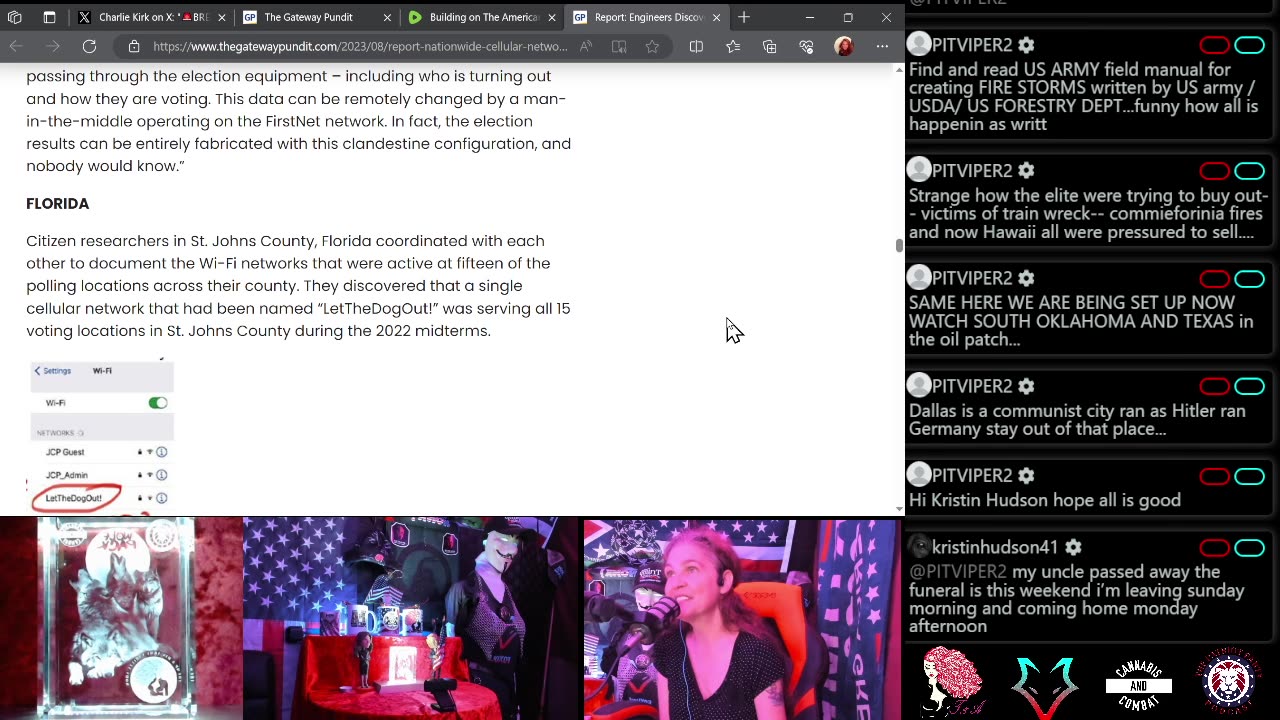The height and width of the screenshot is (720, 1280).
Task: Click the circled LetTheDogOut! network entry
Action: pyautogui.click(x=75, y=498)
